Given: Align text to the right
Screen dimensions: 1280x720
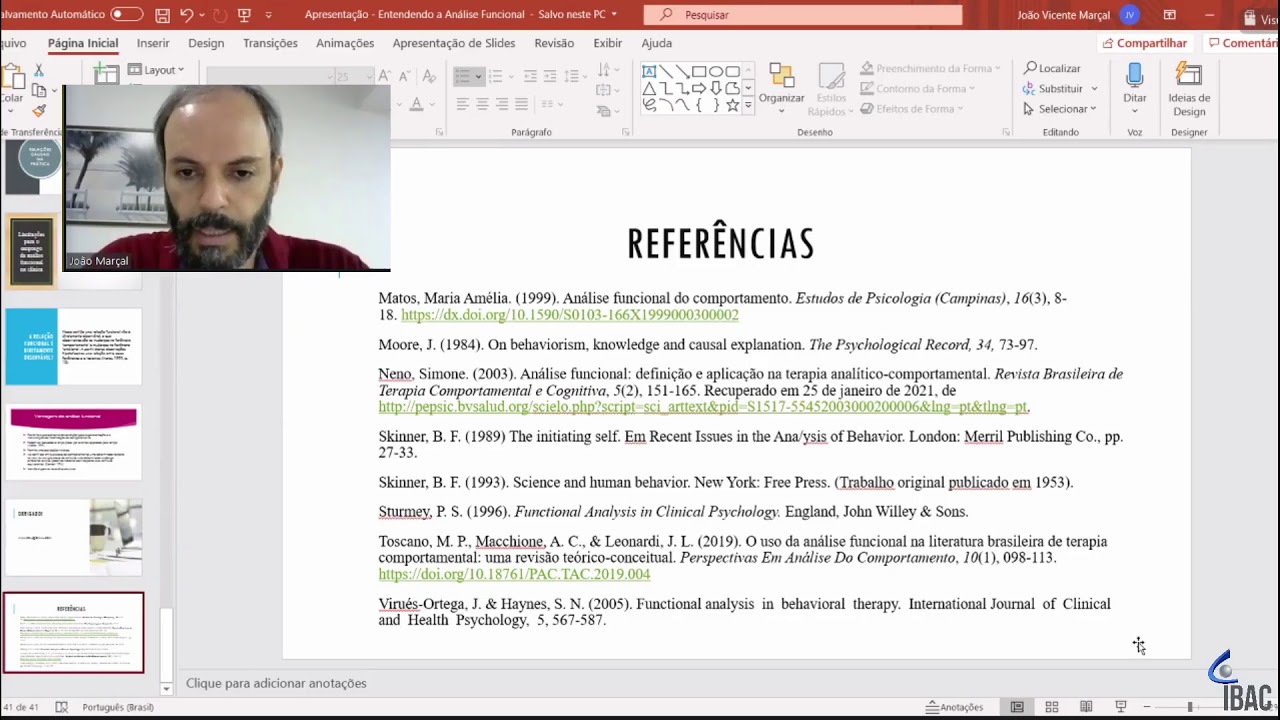Looking at the screenshot, I should click(503, 104).
